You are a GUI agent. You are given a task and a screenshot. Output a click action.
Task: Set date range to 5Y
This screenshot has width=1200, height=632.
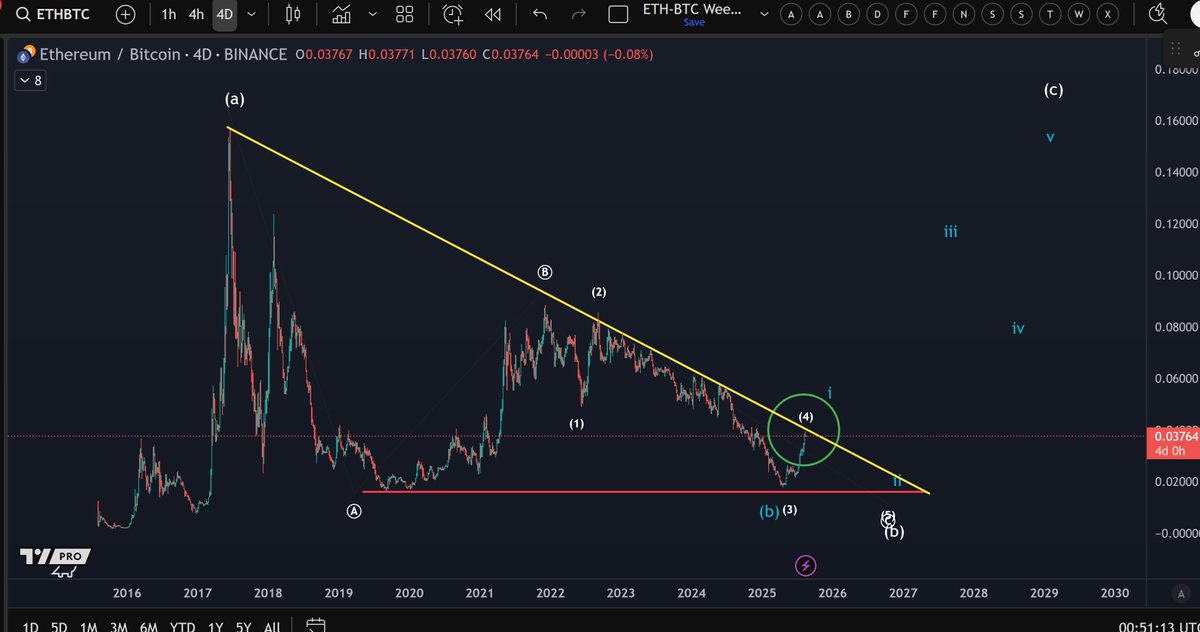click(243, 626)
